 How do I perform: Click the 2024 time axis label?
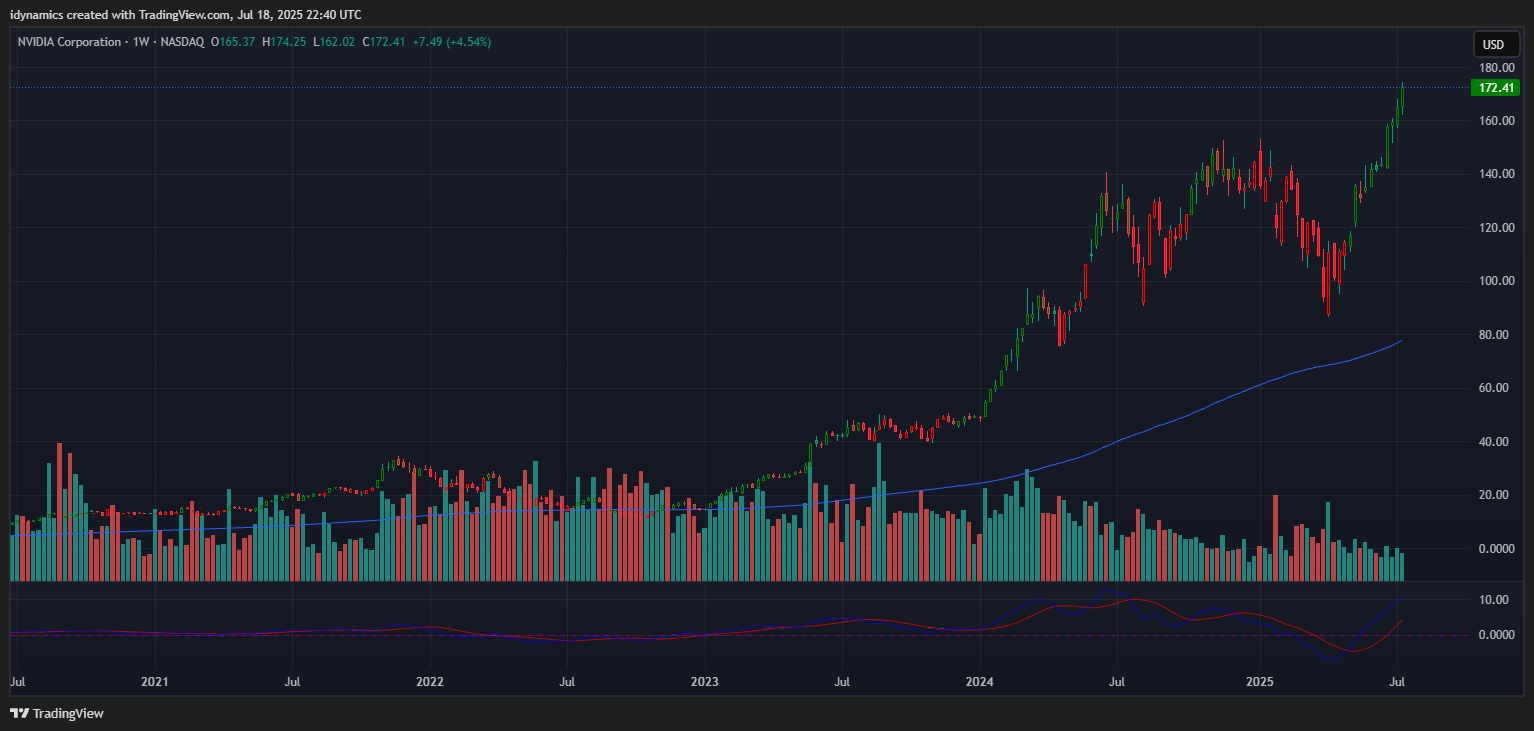click(x=980, y=682)
